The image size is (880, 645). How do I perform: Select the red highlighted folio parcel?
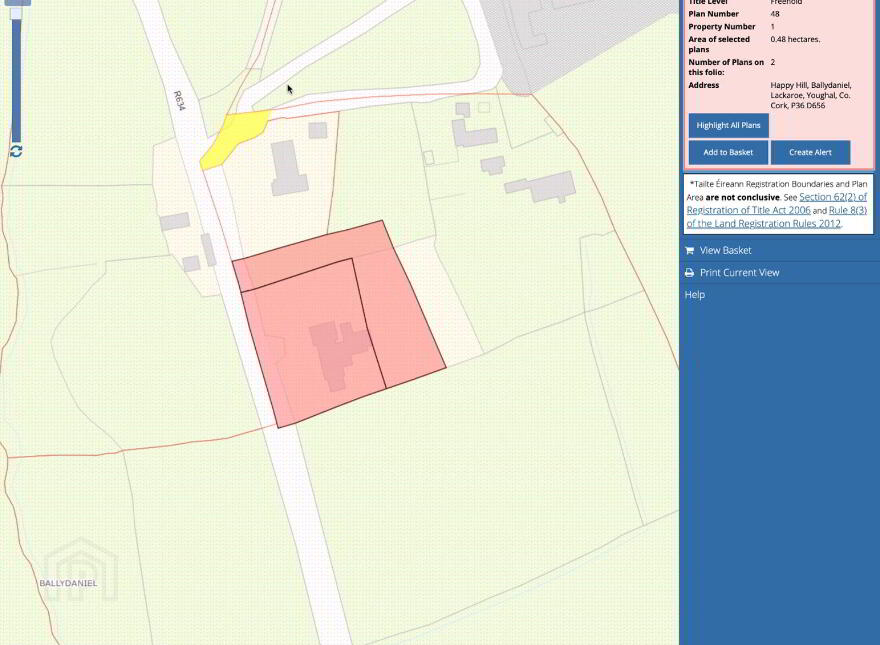point(339,323)
